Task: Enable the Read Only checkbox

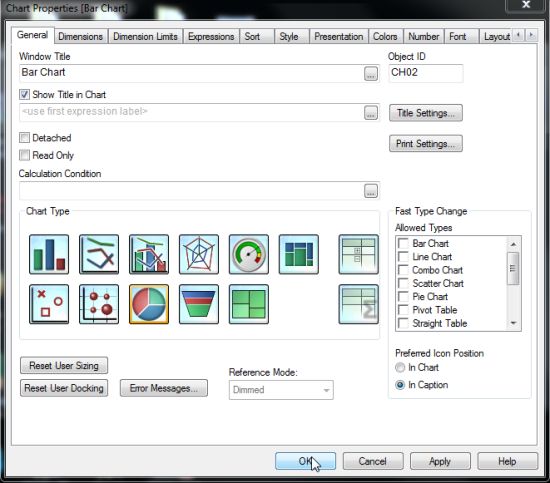Action: 24,155
